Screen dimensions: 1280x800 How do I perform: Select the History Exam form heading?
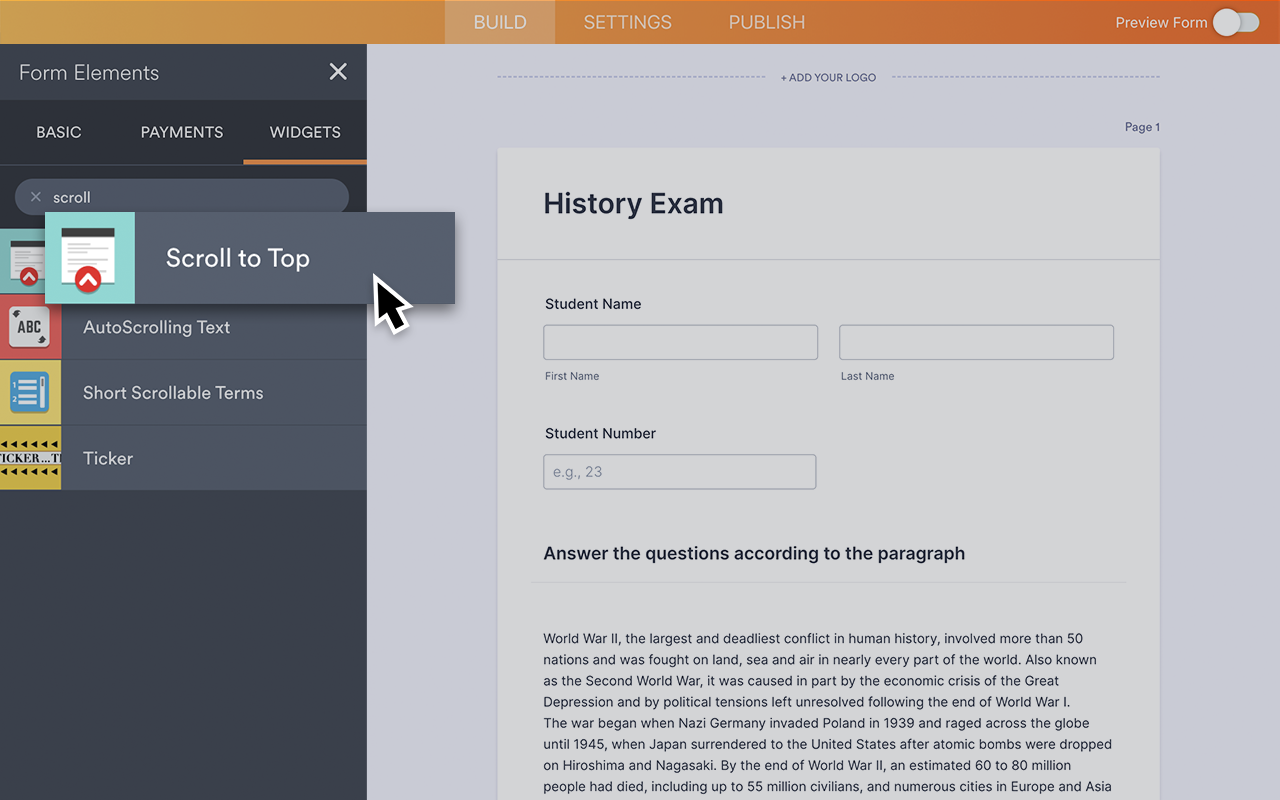point(633,204)
